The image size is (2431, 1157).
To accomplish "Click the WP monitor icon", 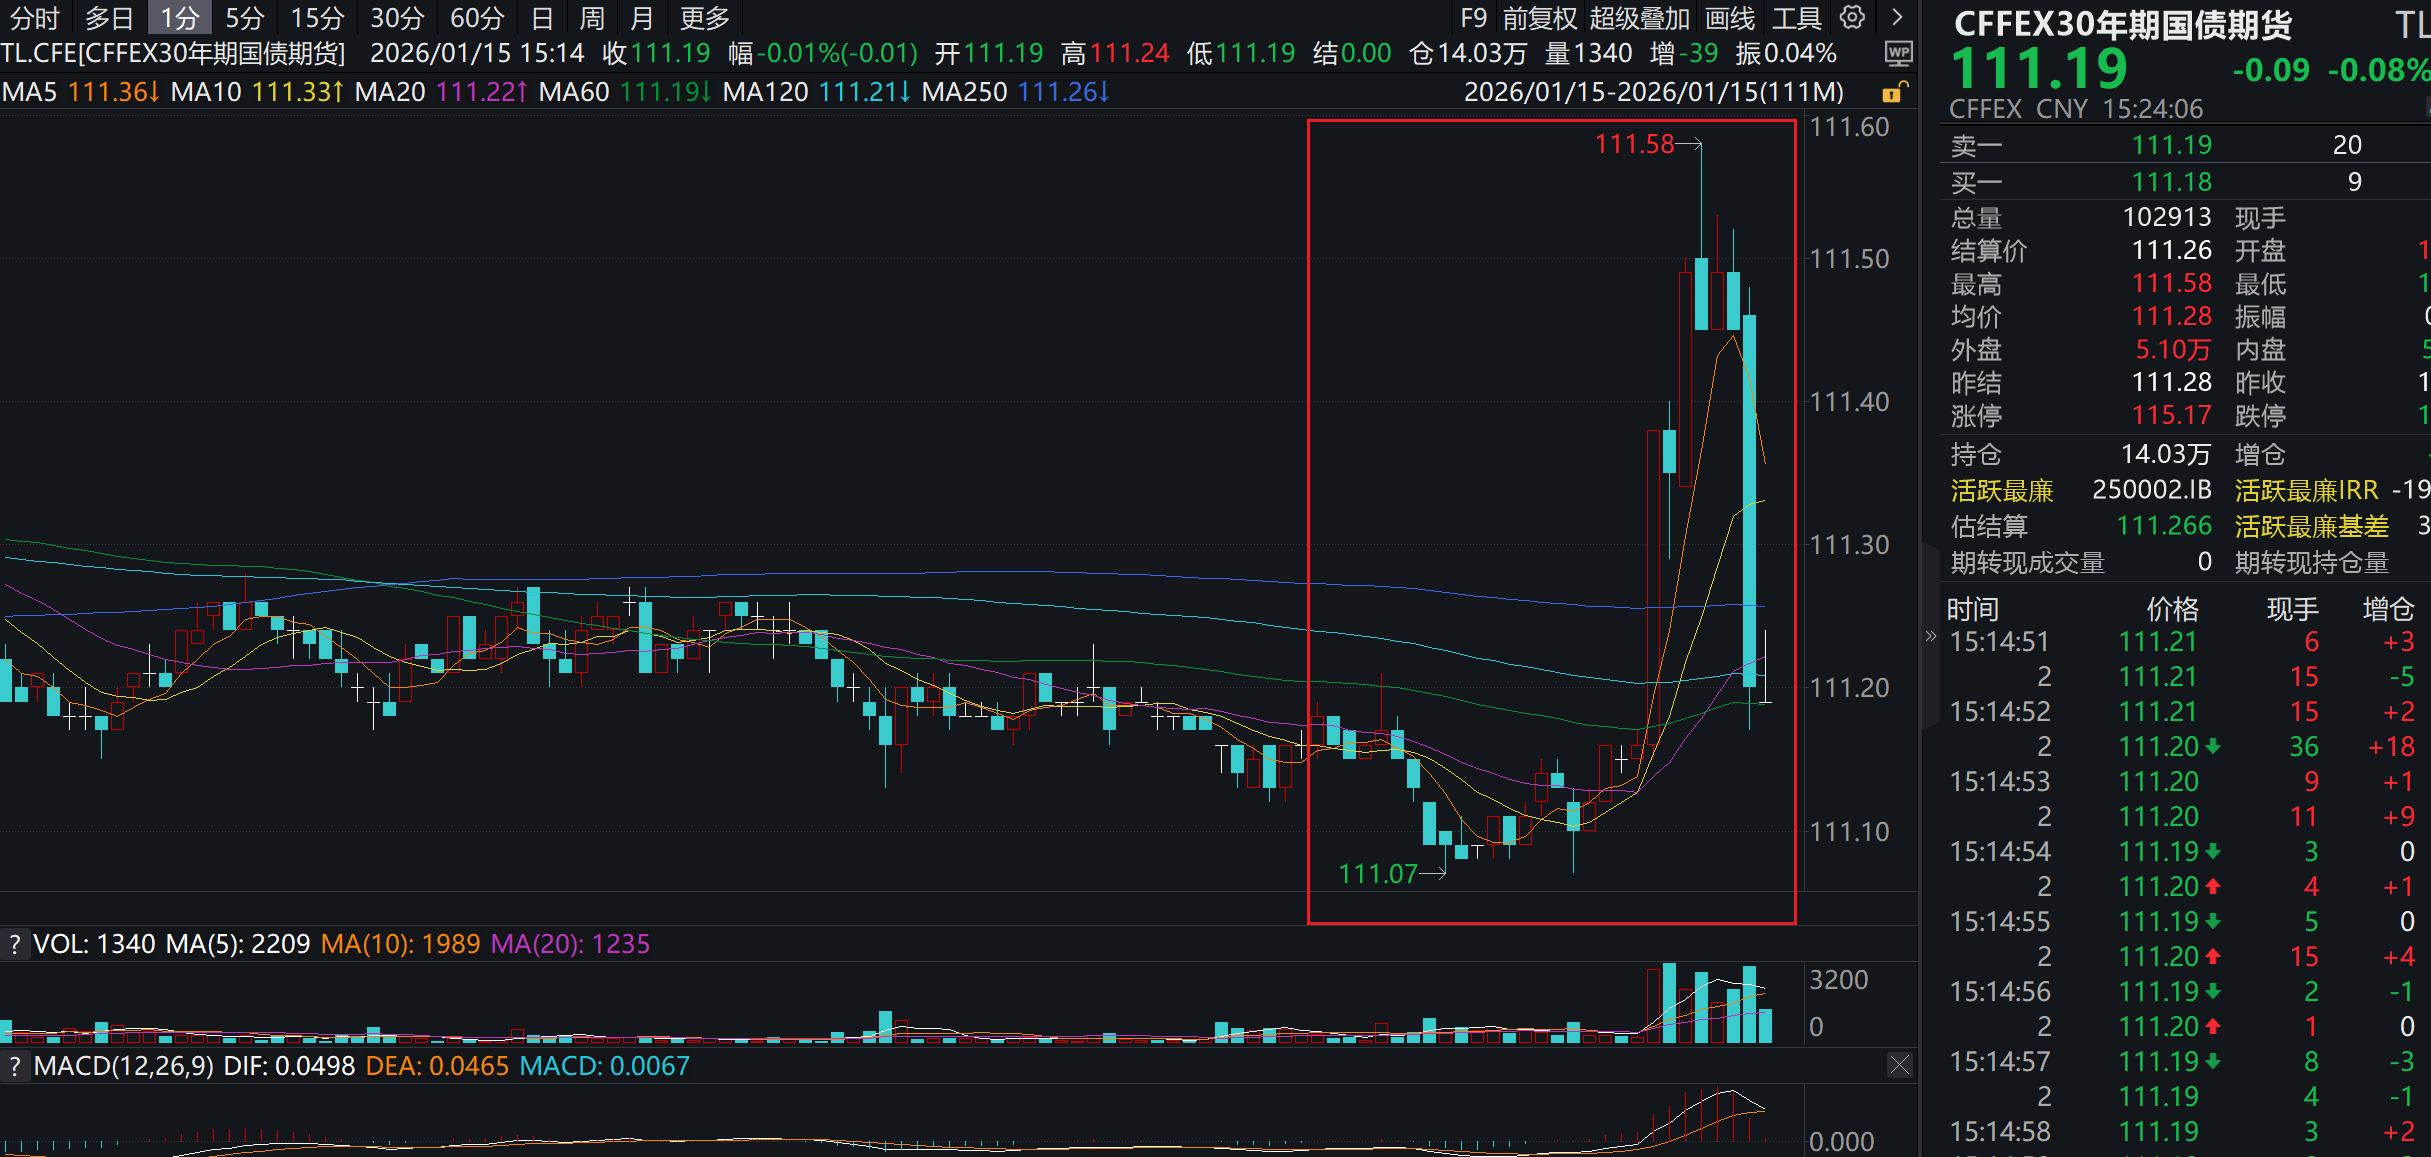I will pyautogui.click(x=1897, y=53).
